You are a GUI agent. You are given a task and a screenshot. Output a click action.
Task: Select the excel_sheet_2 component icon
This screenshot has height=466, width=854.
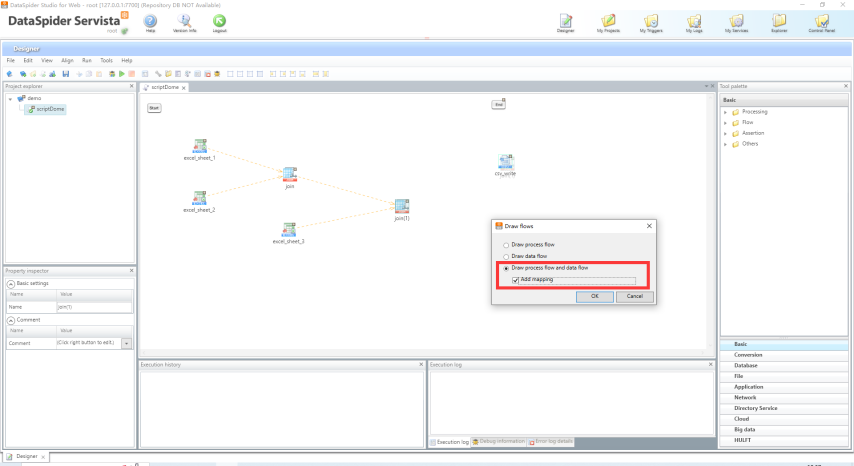click(200, 198)
